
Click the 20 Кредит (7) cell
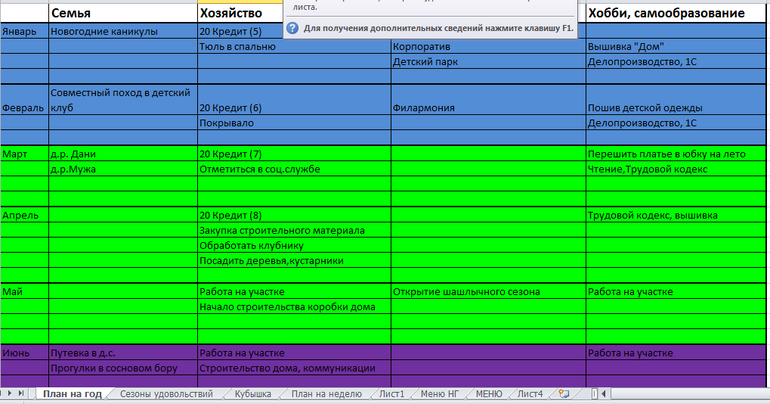[x=294, y=154]
